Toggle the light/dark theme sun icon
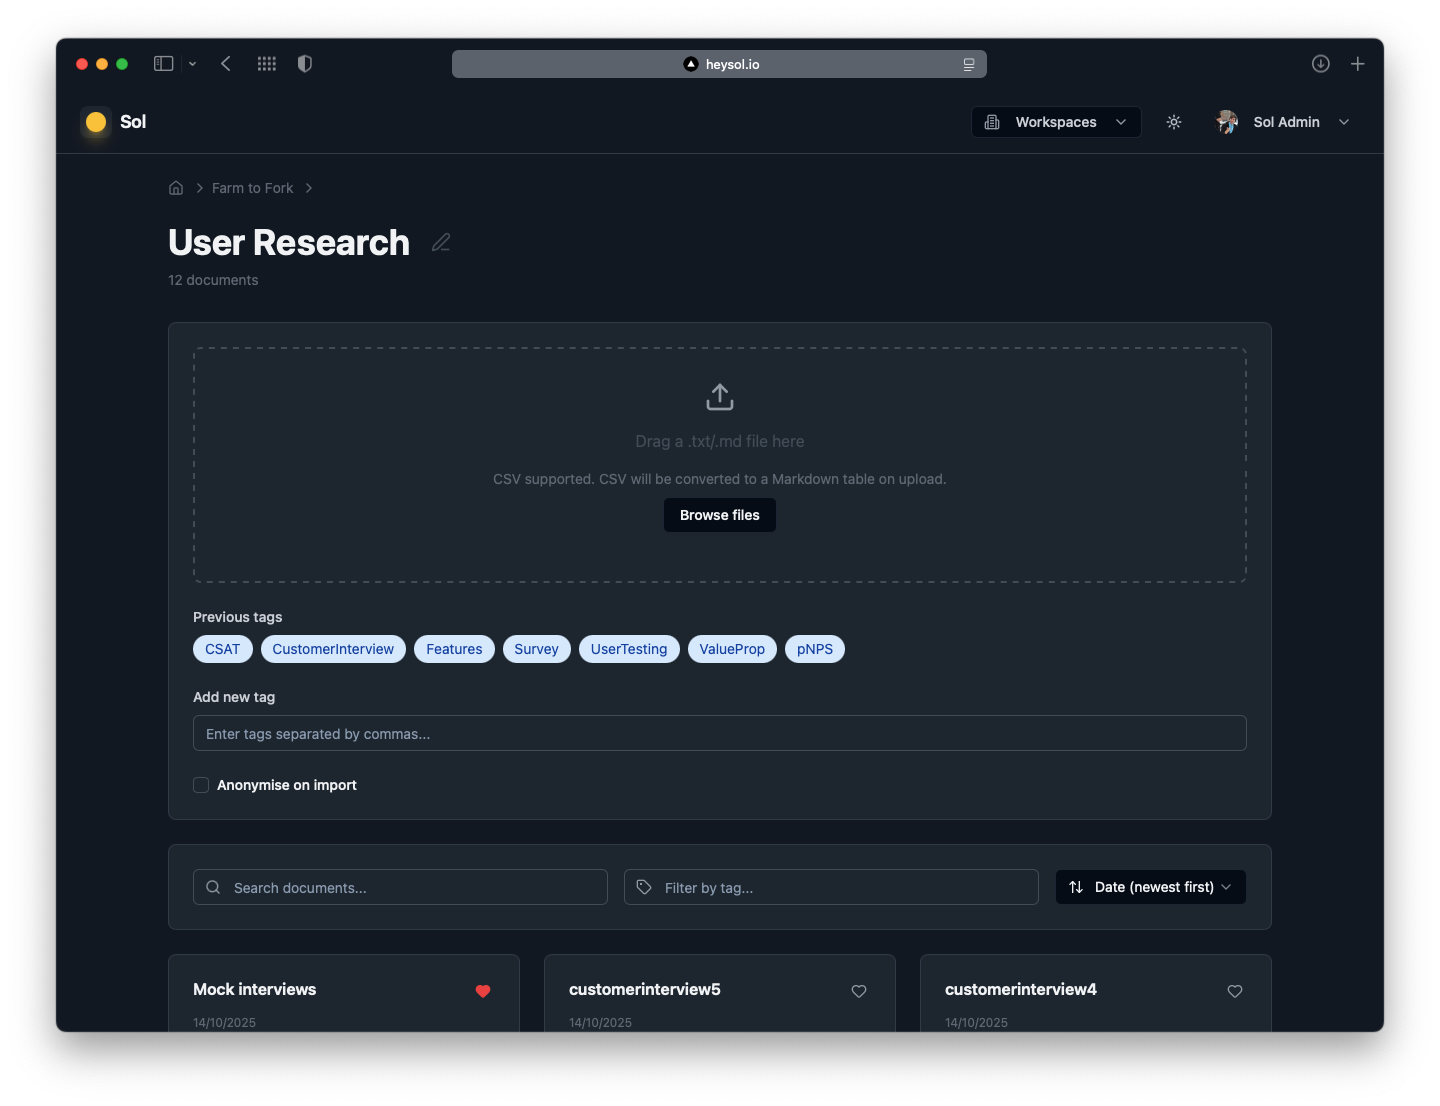Screen dimensions: 1440x1106 click(1174, 122)
